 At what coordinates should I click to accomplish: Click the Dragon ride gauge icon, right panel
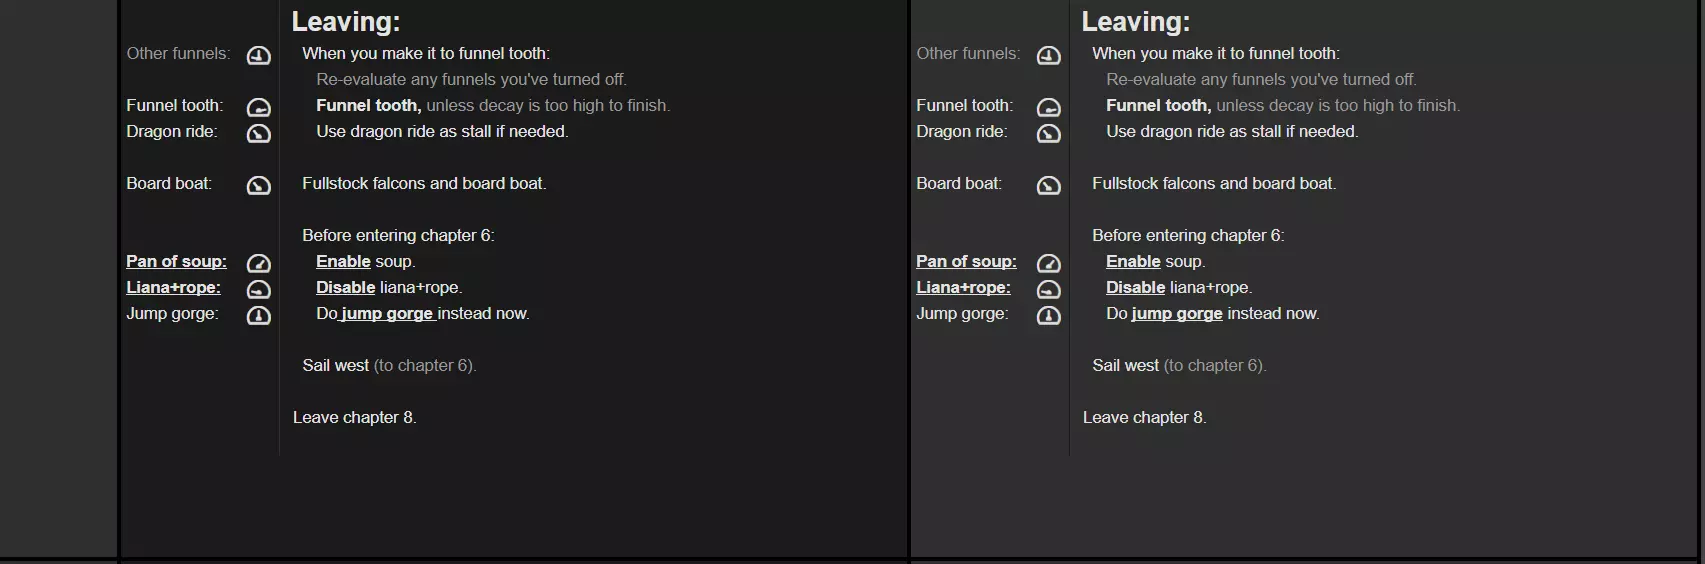pos(1048,134)
